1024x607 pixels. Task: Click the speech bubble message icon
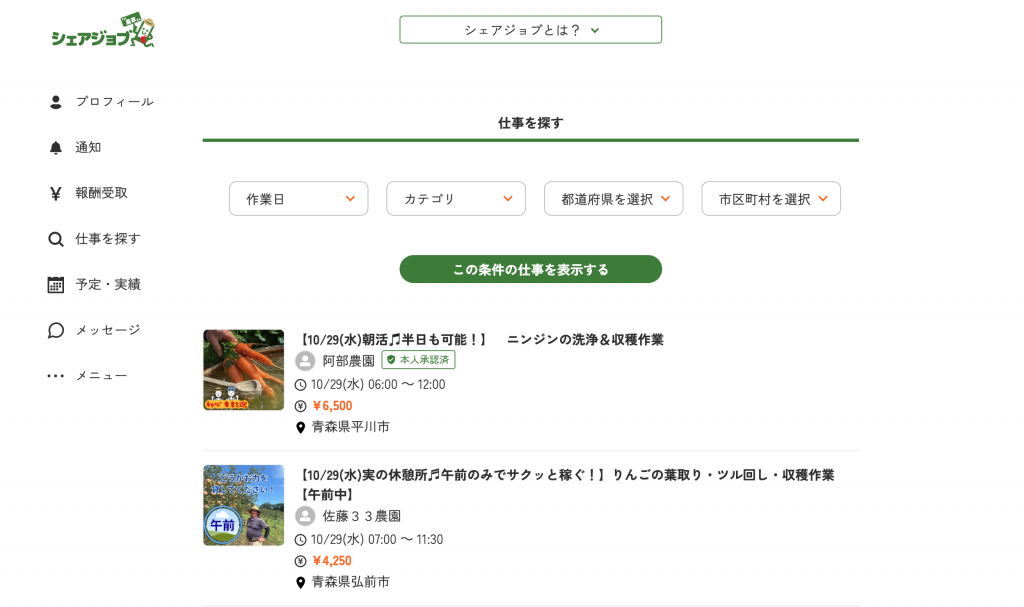(56, 330)
